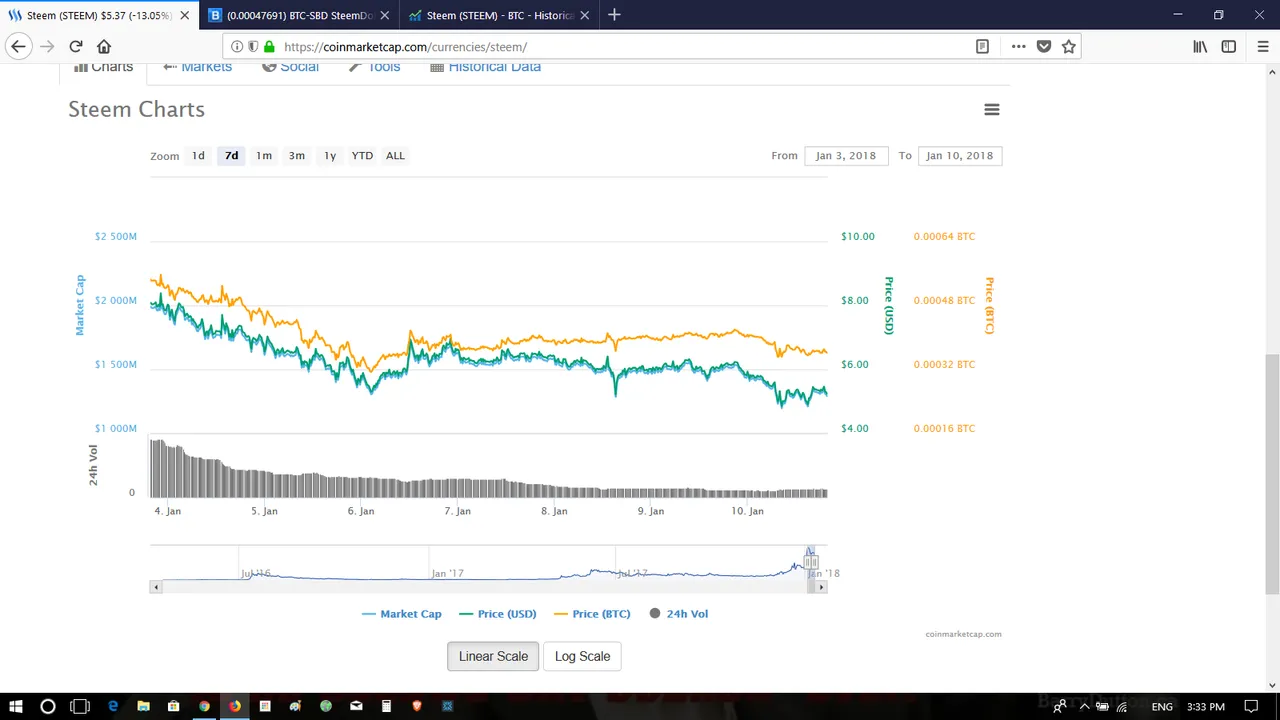Open Calculator from taskbar
Screen dimensions: 1280x720
(386, 706)
